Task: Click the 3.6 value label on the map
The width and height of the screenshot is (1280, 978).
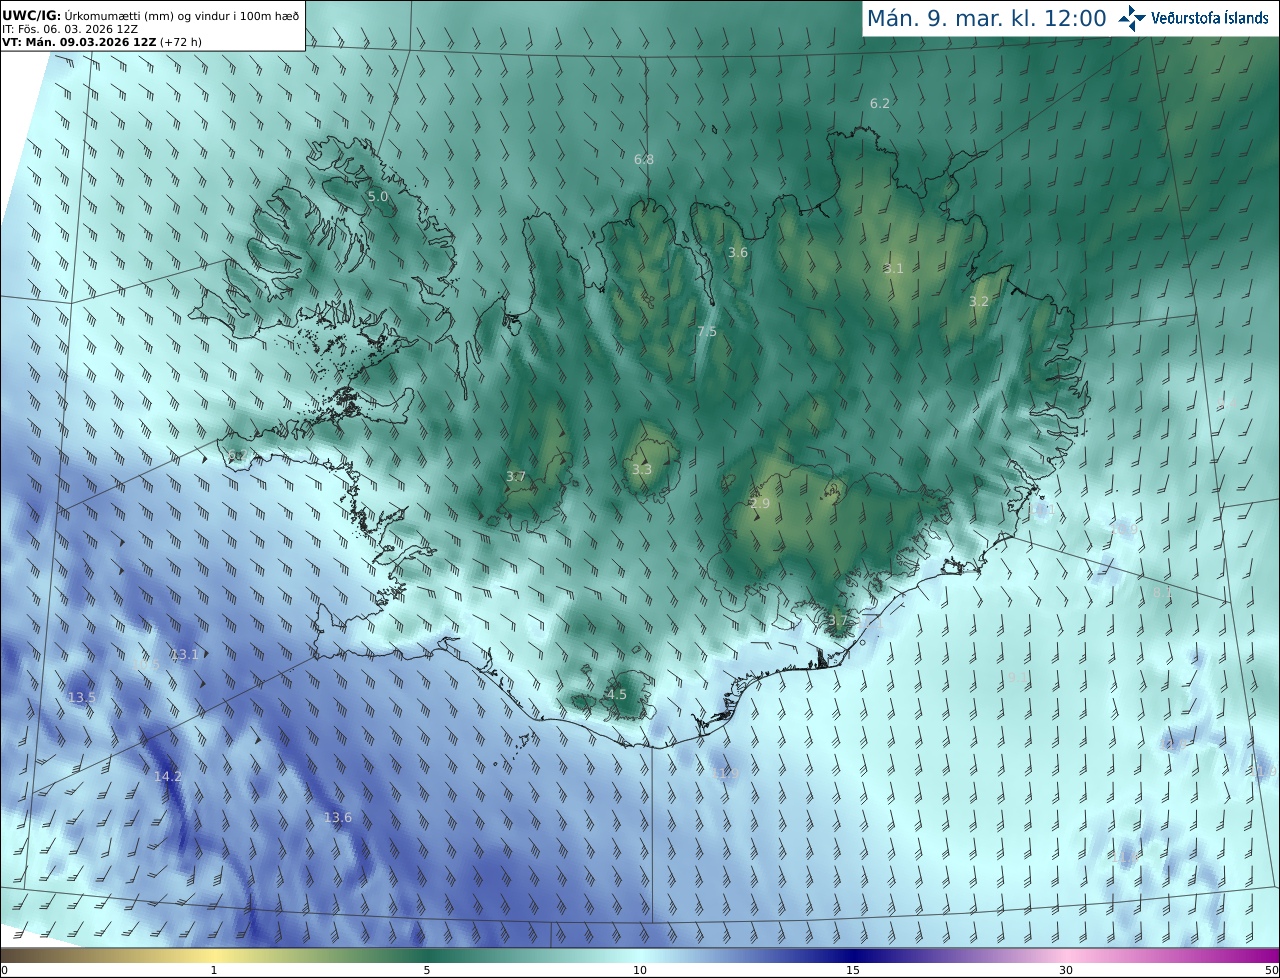Action: coord(738,253)
